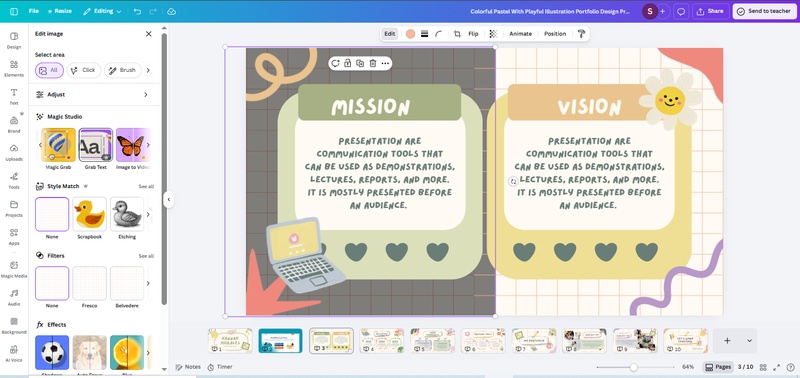Lock the selected image element

[347, 63]
